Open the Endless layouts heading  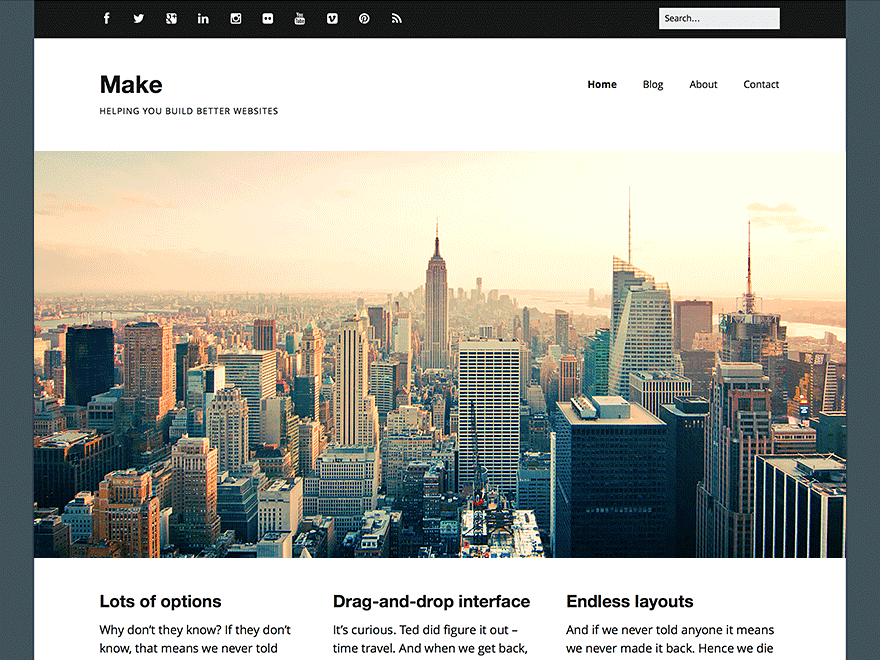coord(630,601)
